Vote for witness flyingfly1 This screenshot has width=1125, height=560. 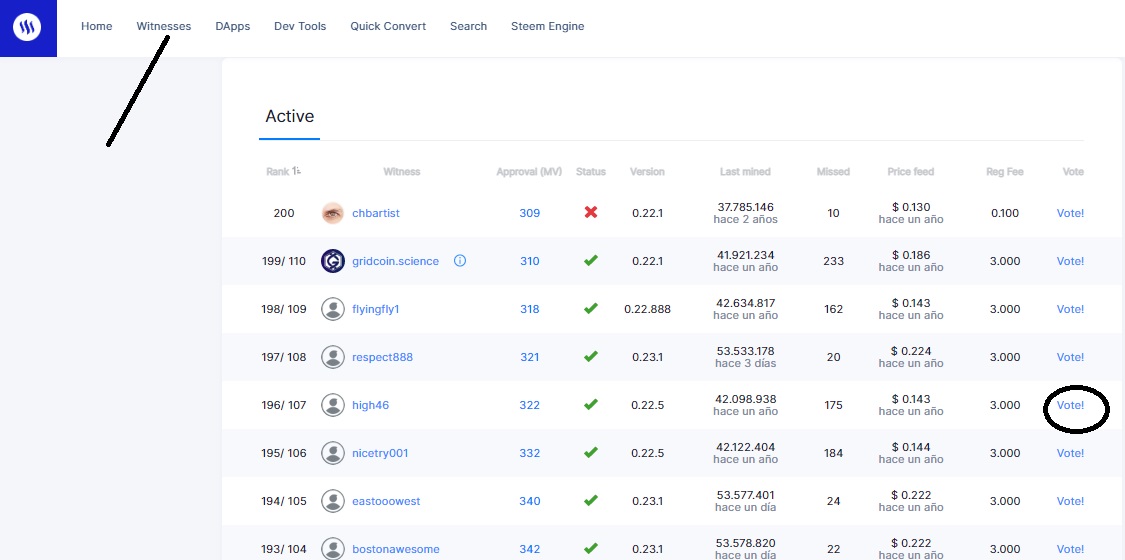pyautogui.click(x=1070, y=309)
